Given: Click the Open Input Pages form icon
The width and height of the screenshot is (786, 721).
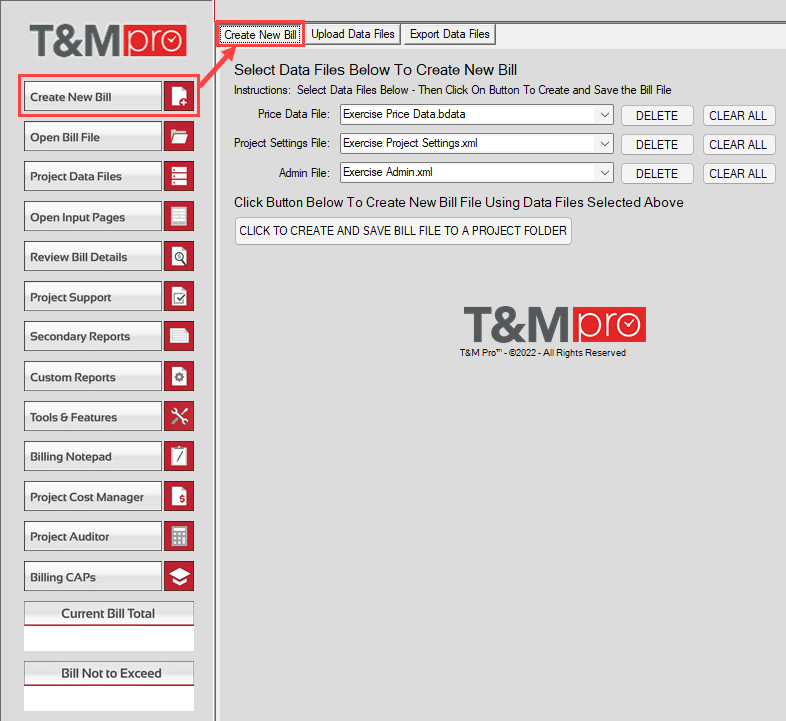Looking at the screenshot, I should 179,216.
